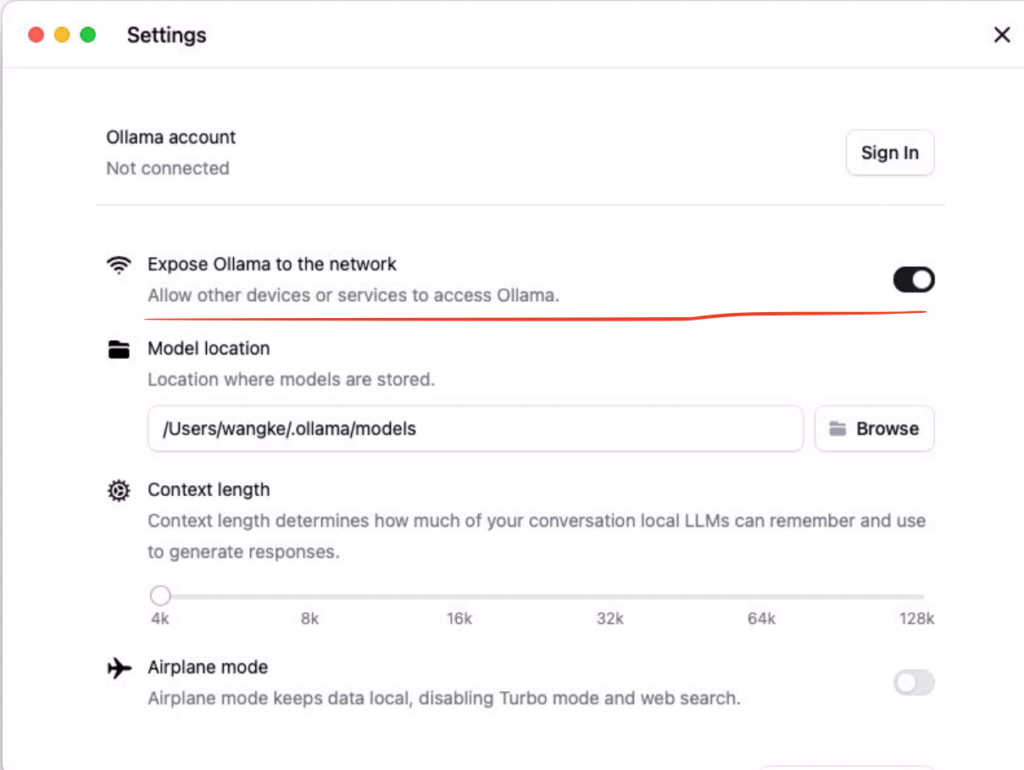Click the Sign In button

click(889, 153)
